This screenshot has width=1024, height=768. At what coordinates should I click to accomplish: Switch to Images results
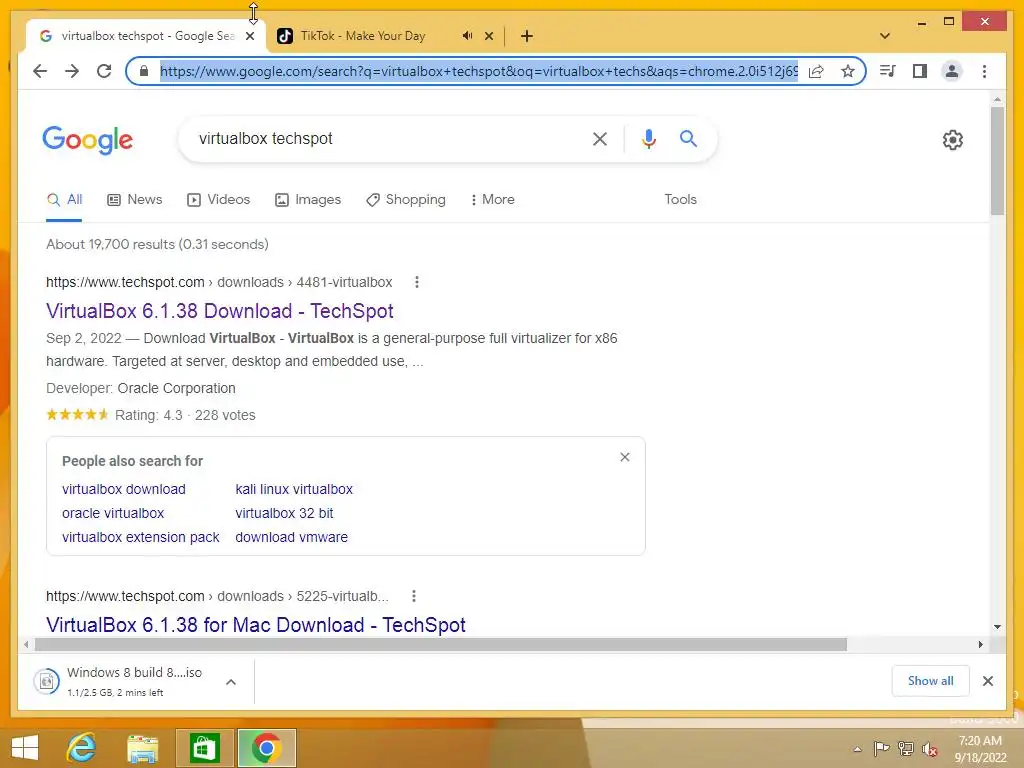[x=308, y=199]
